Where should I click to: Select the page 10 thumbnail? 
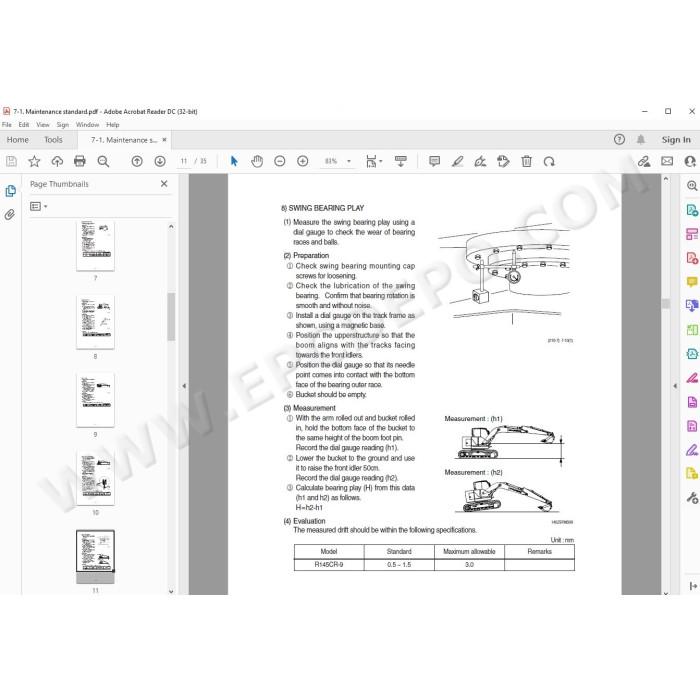click(95, 478)
